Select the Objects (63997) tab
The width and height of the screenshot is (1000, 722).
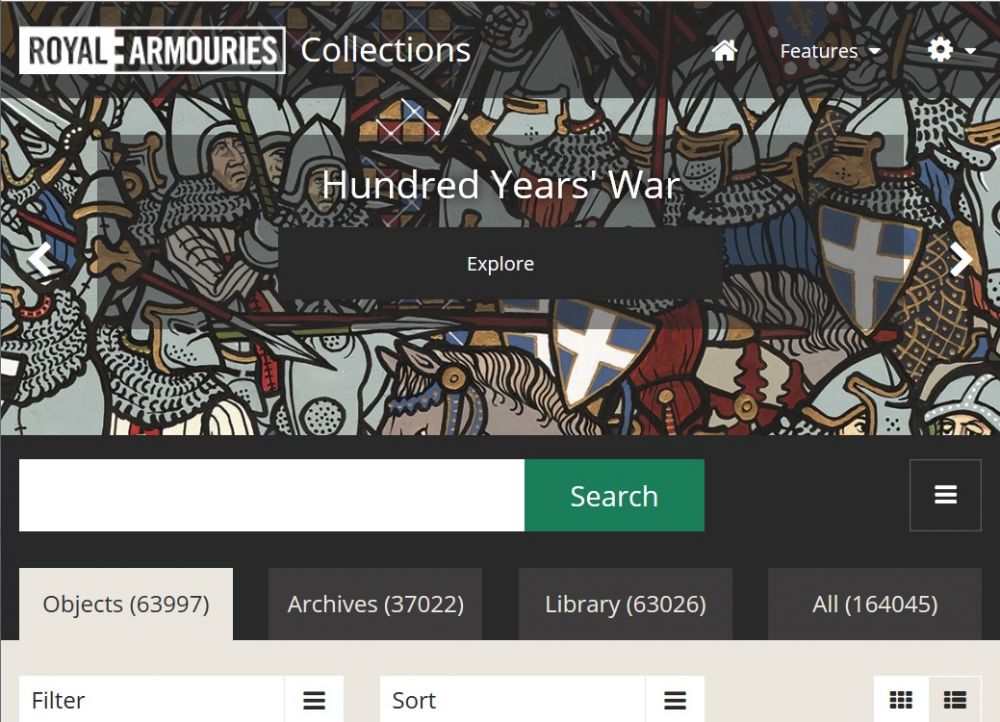coord(126,604)
